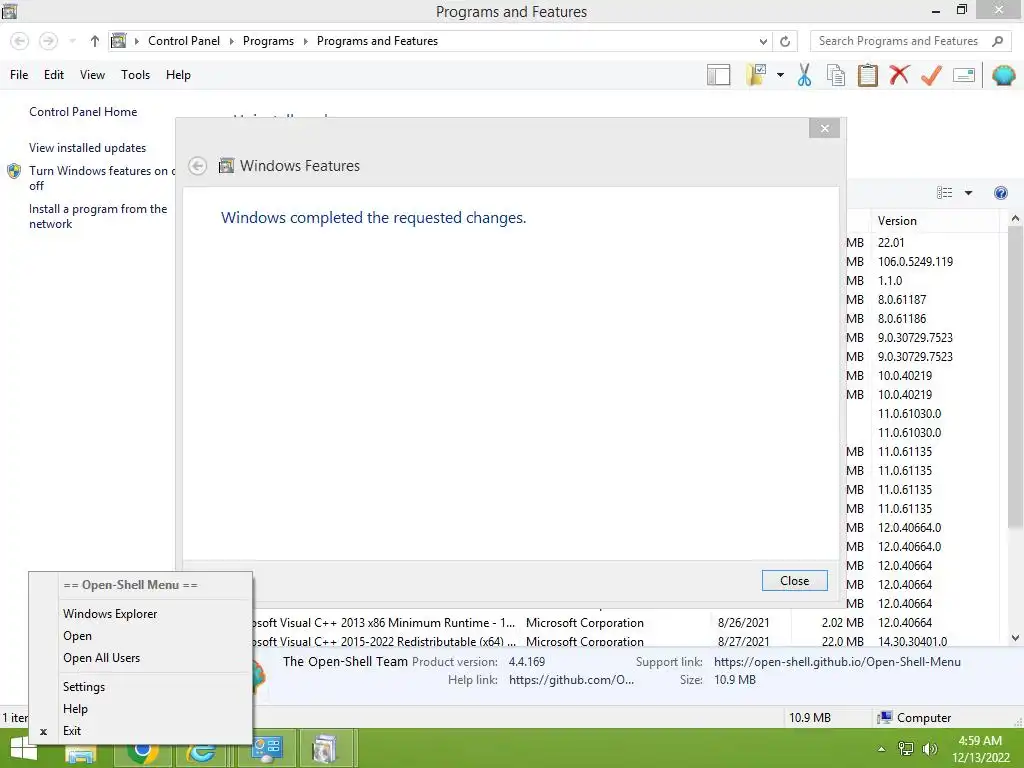
Task: Select Control Panel in the breadcrumb
Action: [x=184, y=41]
